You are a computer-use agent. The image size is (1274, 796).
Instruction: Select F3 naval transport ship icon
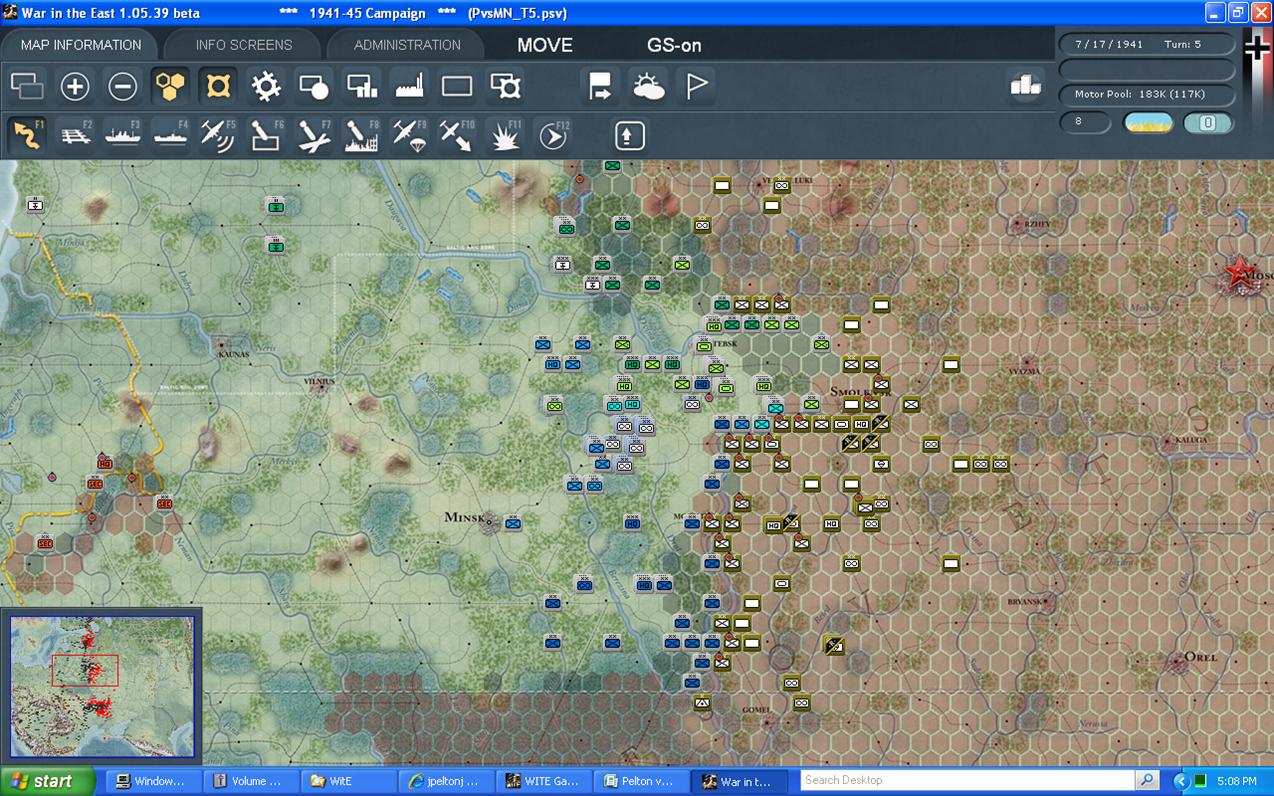[123, 135]
